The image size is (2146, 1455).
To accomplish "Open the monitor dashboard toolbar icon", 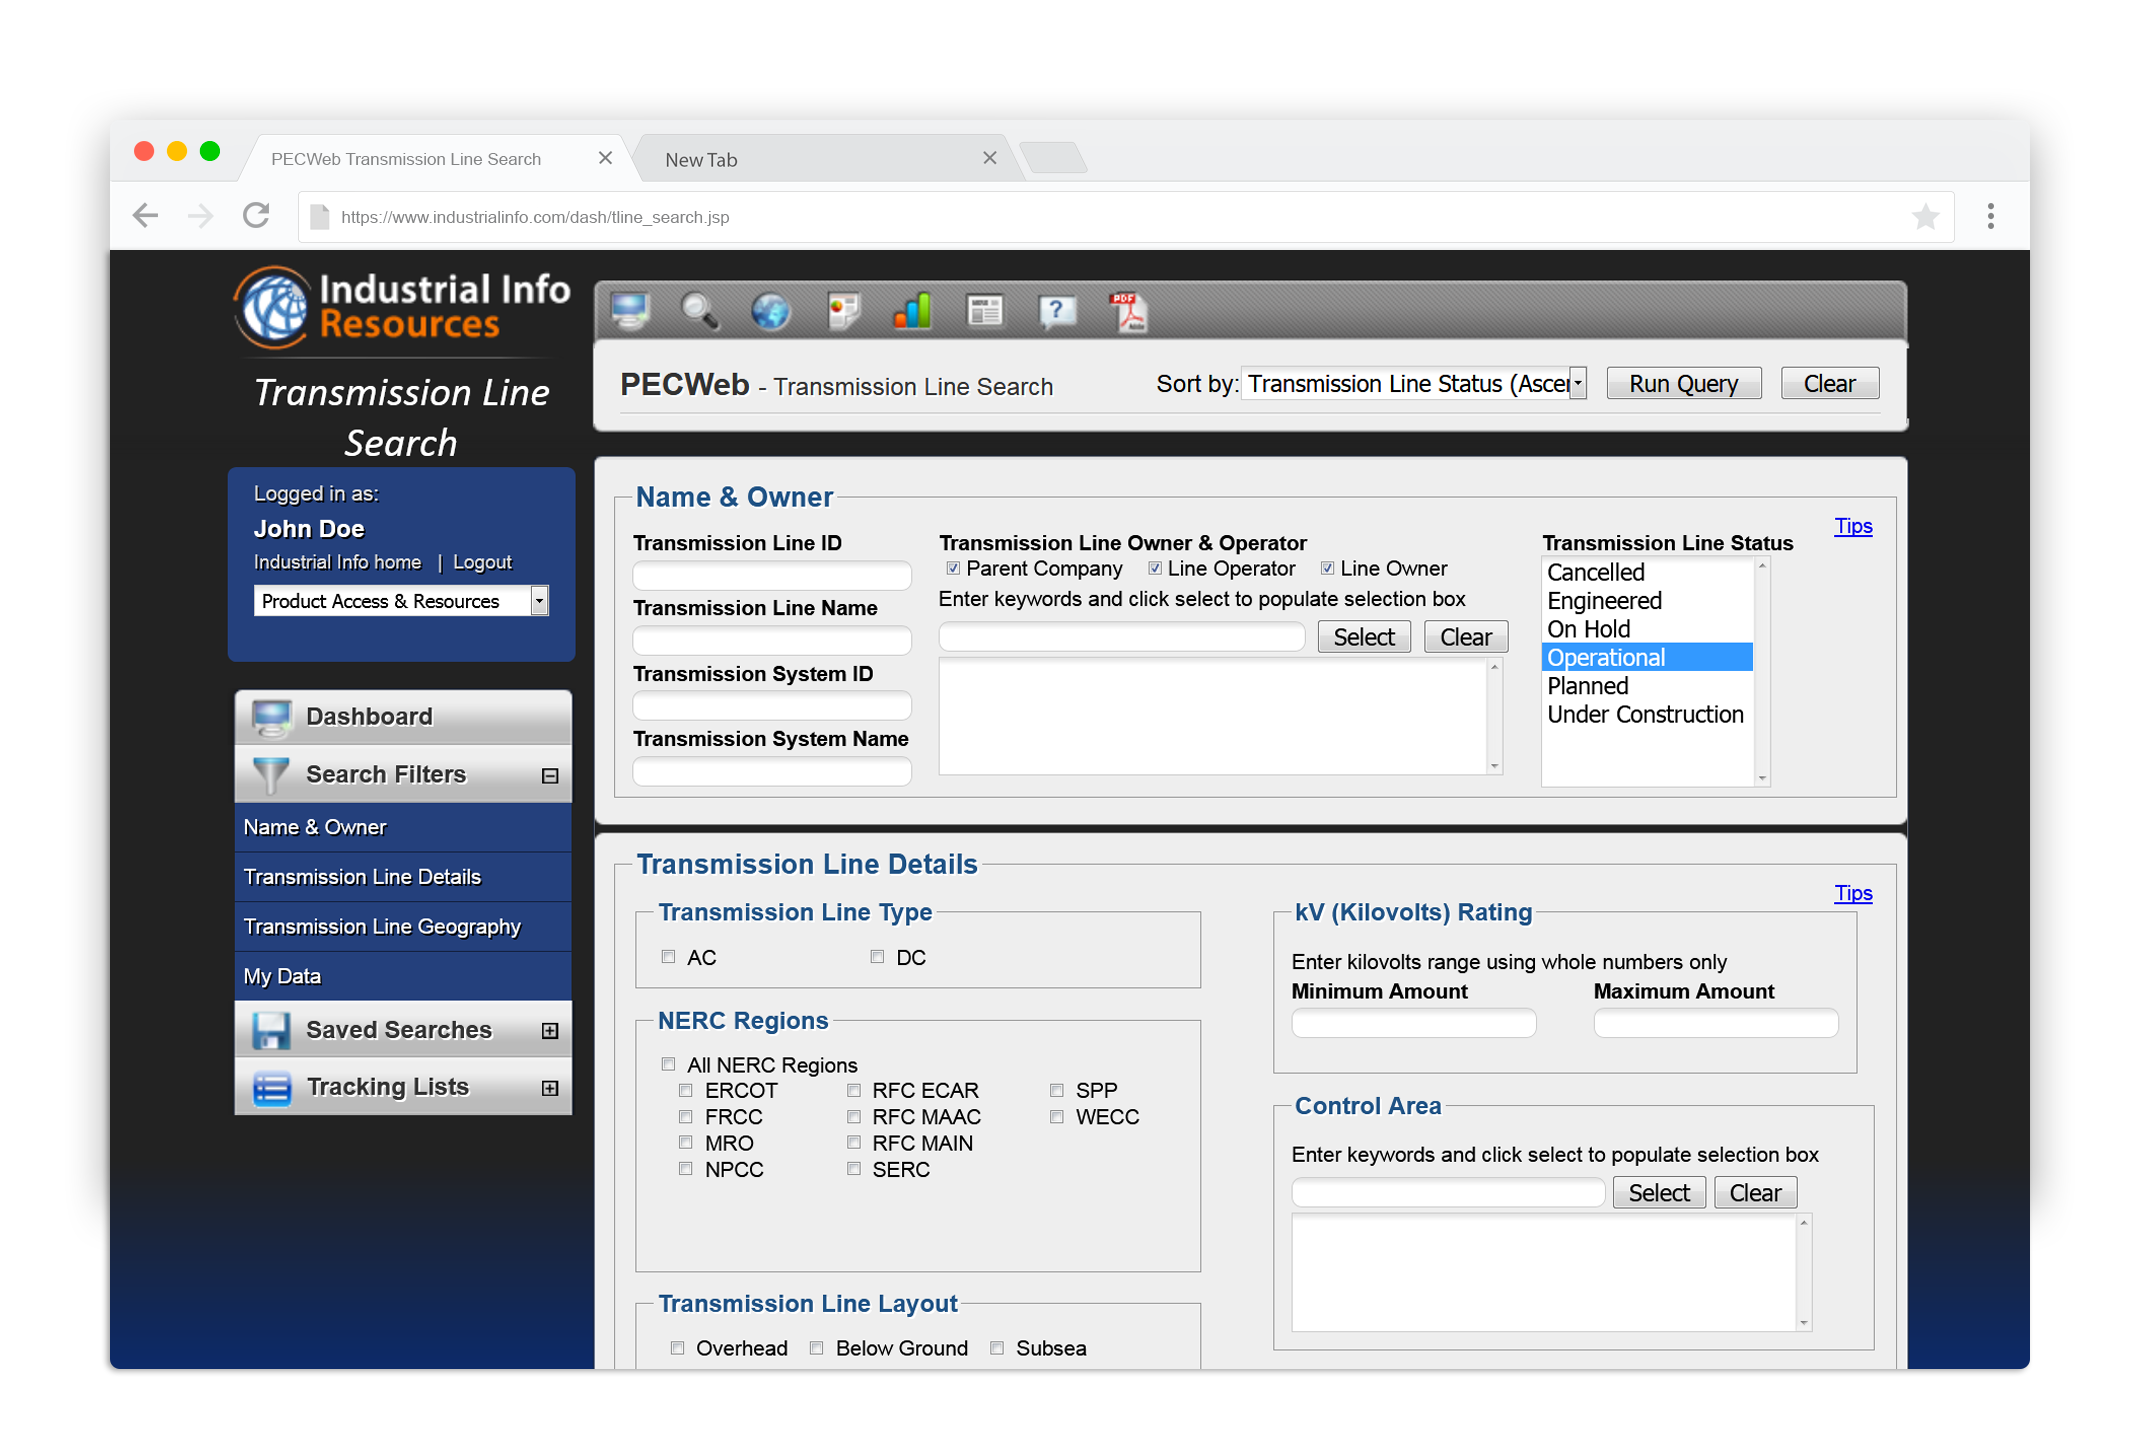I will [x=630, y=312].
